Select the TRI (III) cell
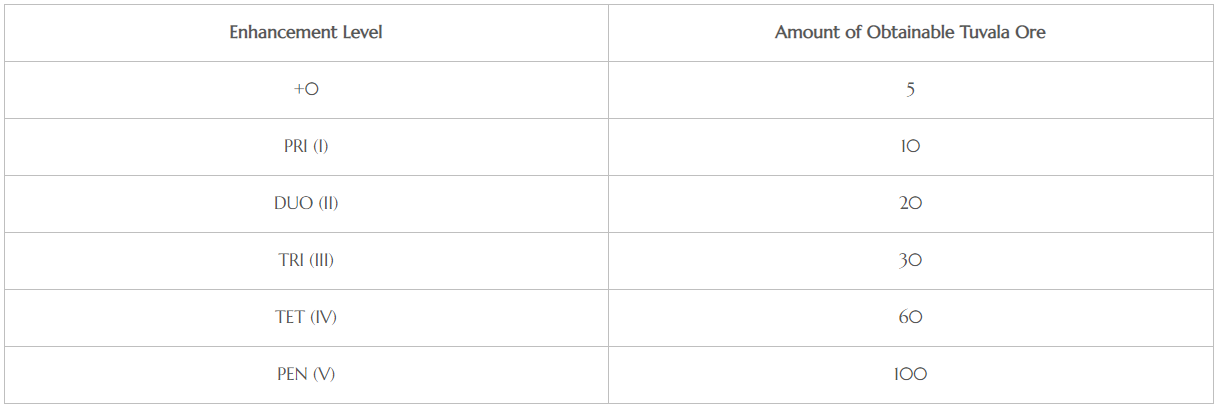Viewport: 1220px width, 408px height. pos(306,260)
